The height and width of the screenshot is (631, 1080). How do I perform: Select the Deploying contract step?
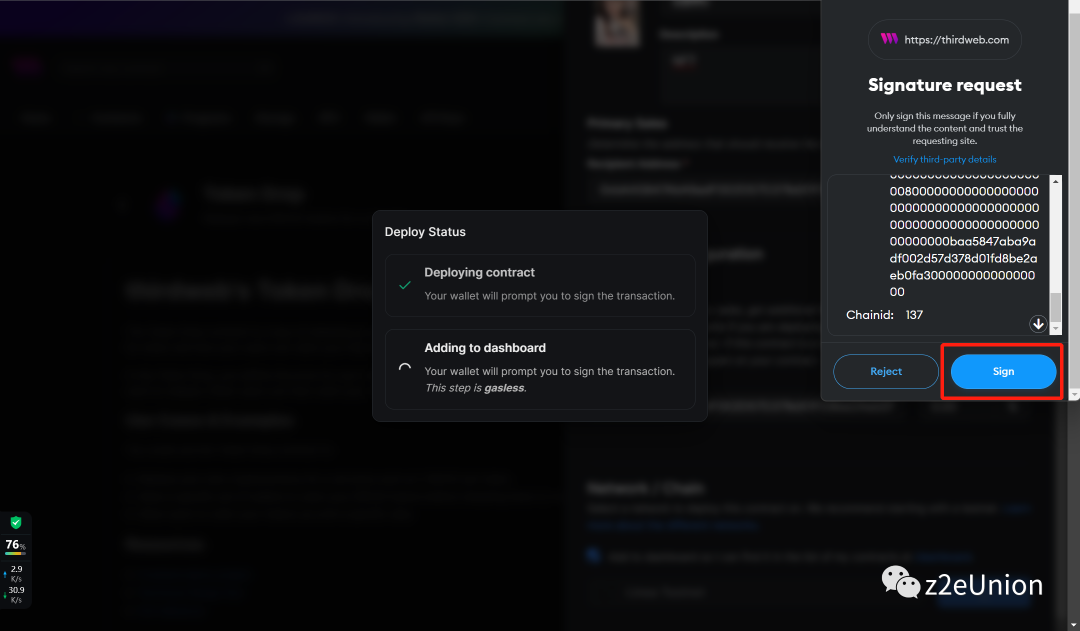(x=540, y=285)
